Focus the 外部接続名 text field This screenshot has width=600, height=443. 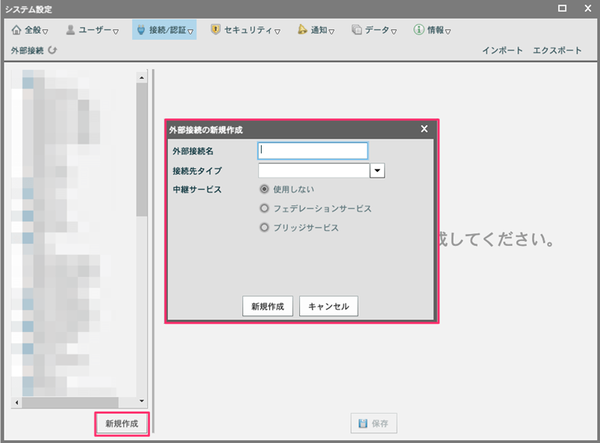(313, 151)
